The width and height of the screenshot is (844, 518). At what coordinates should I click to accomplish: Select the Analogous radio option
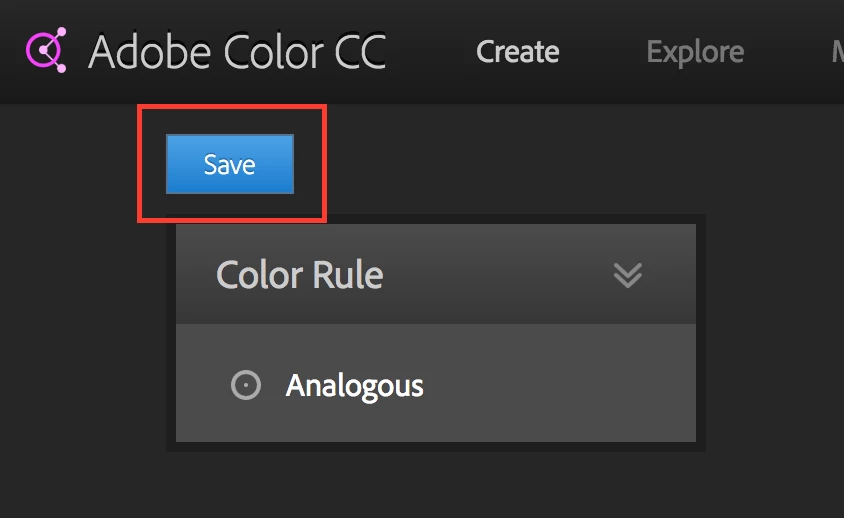tap(246, 385)
